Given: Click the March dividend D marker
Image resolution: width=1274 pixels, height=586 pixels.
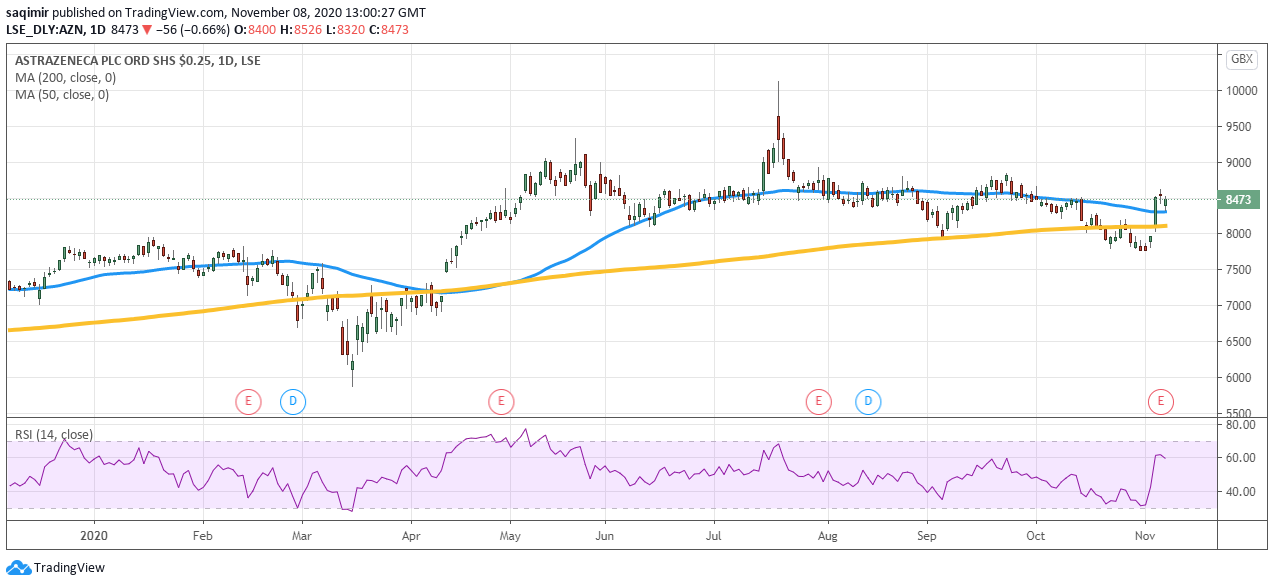Looking at the screenshot, I should tap(292, 402).
